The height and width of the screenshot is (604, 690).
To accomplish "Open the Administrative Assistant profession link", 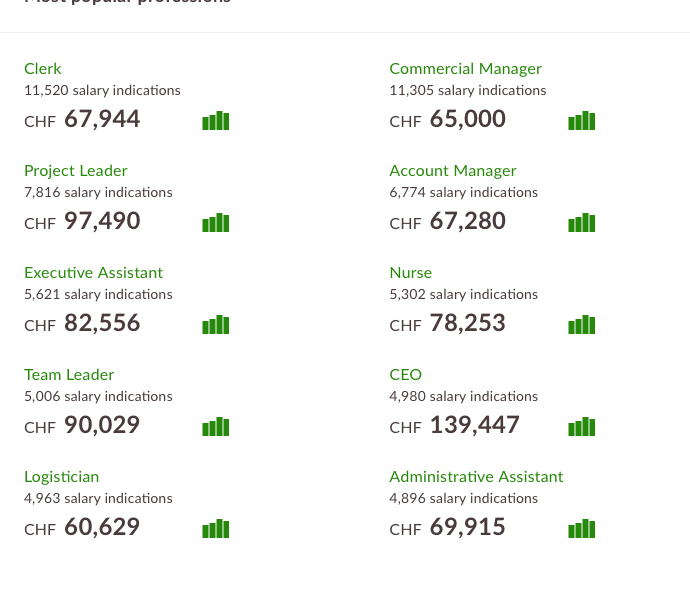I will pos(476,477).
